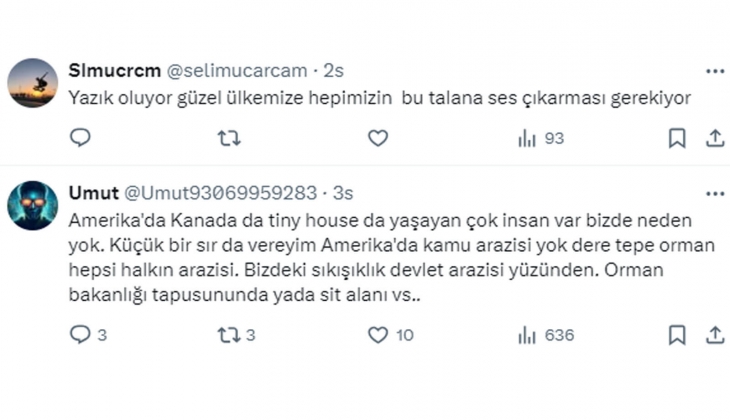730x420 pixels.
Task: Open Umut's skull avatar profile
Action: [x=32, y=205]
